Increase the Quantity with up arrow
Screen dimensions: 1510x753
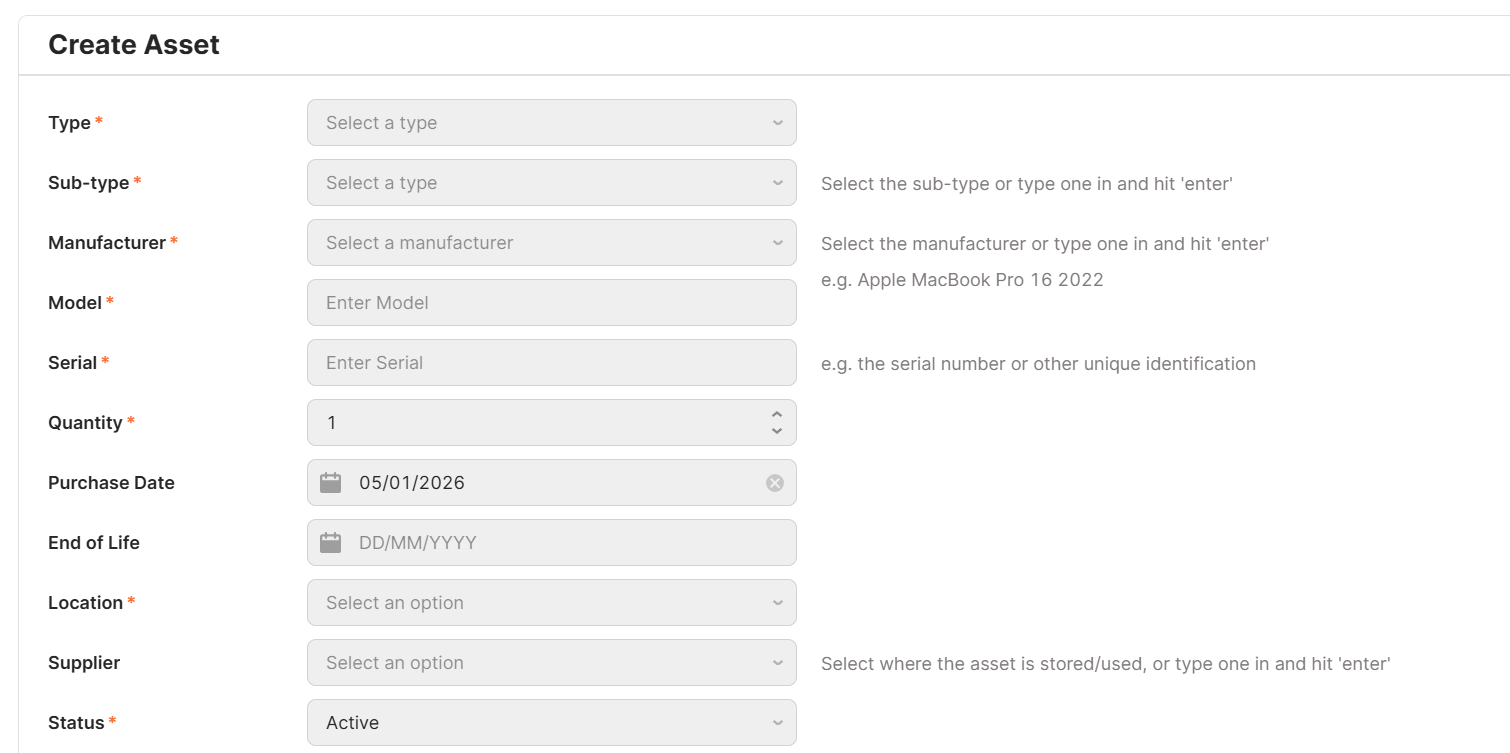click(x=777, y=415)
